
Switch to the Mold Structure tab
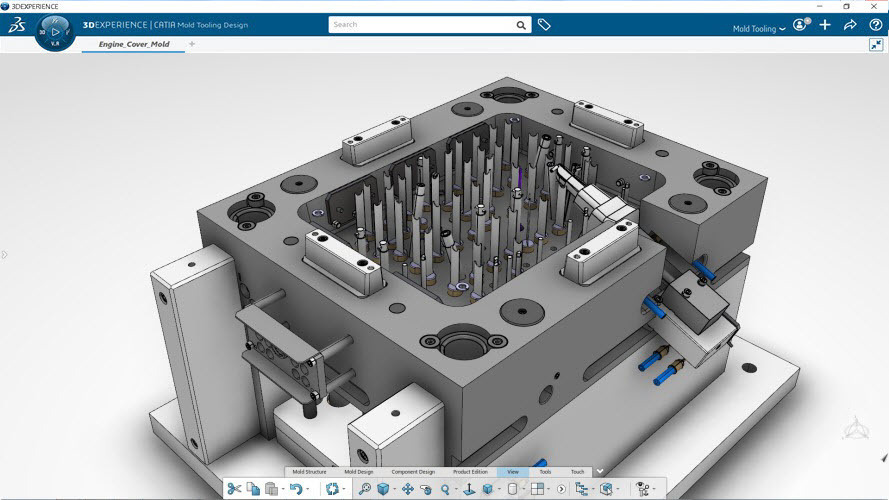[309, 471]
